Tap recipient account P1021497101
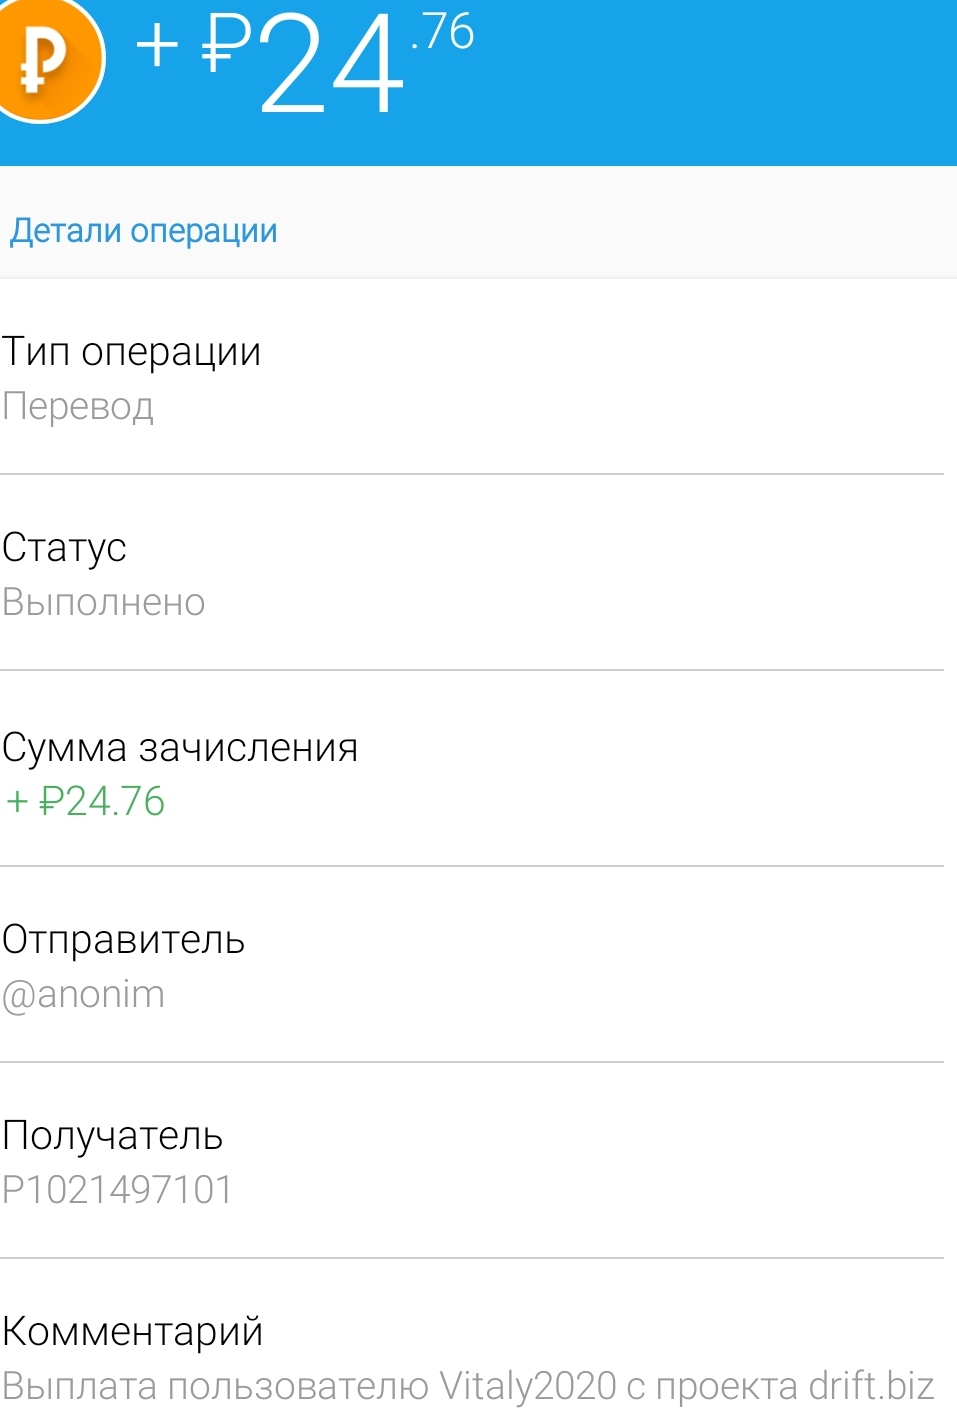957x1412 pixels. click(118, 1190)
